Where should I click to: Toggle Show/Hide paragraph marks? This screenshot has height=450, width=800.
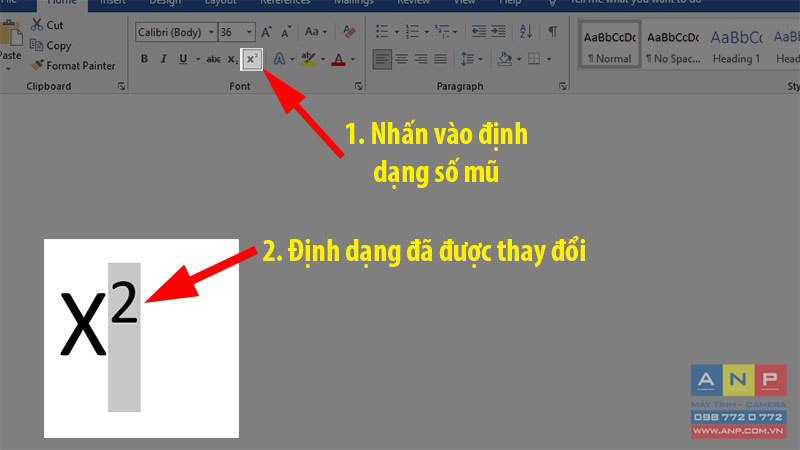click(x=553, y=32)
